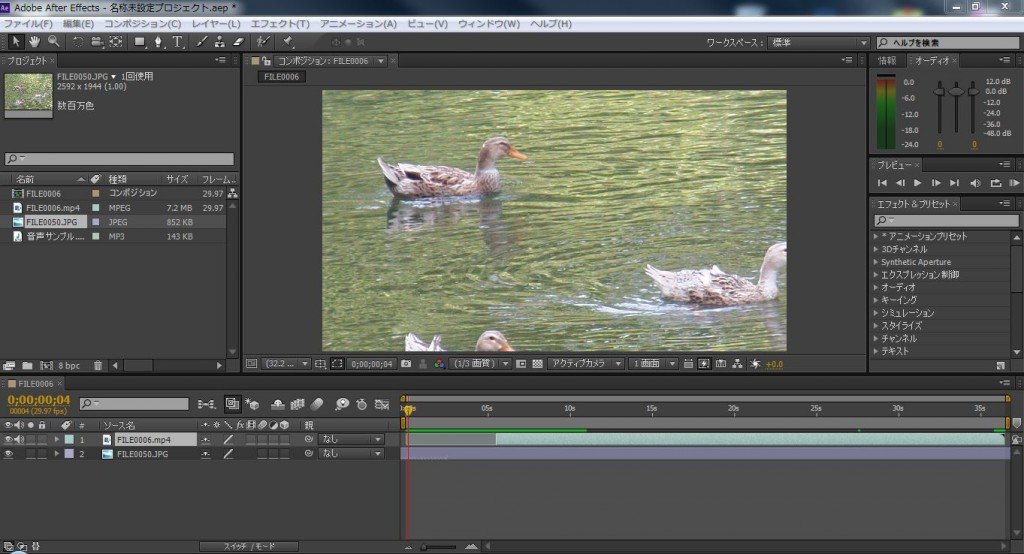Open the アクティブカメラ view dropdown
The height and width of the screenshot is (554, 1024).
[586, 364]
